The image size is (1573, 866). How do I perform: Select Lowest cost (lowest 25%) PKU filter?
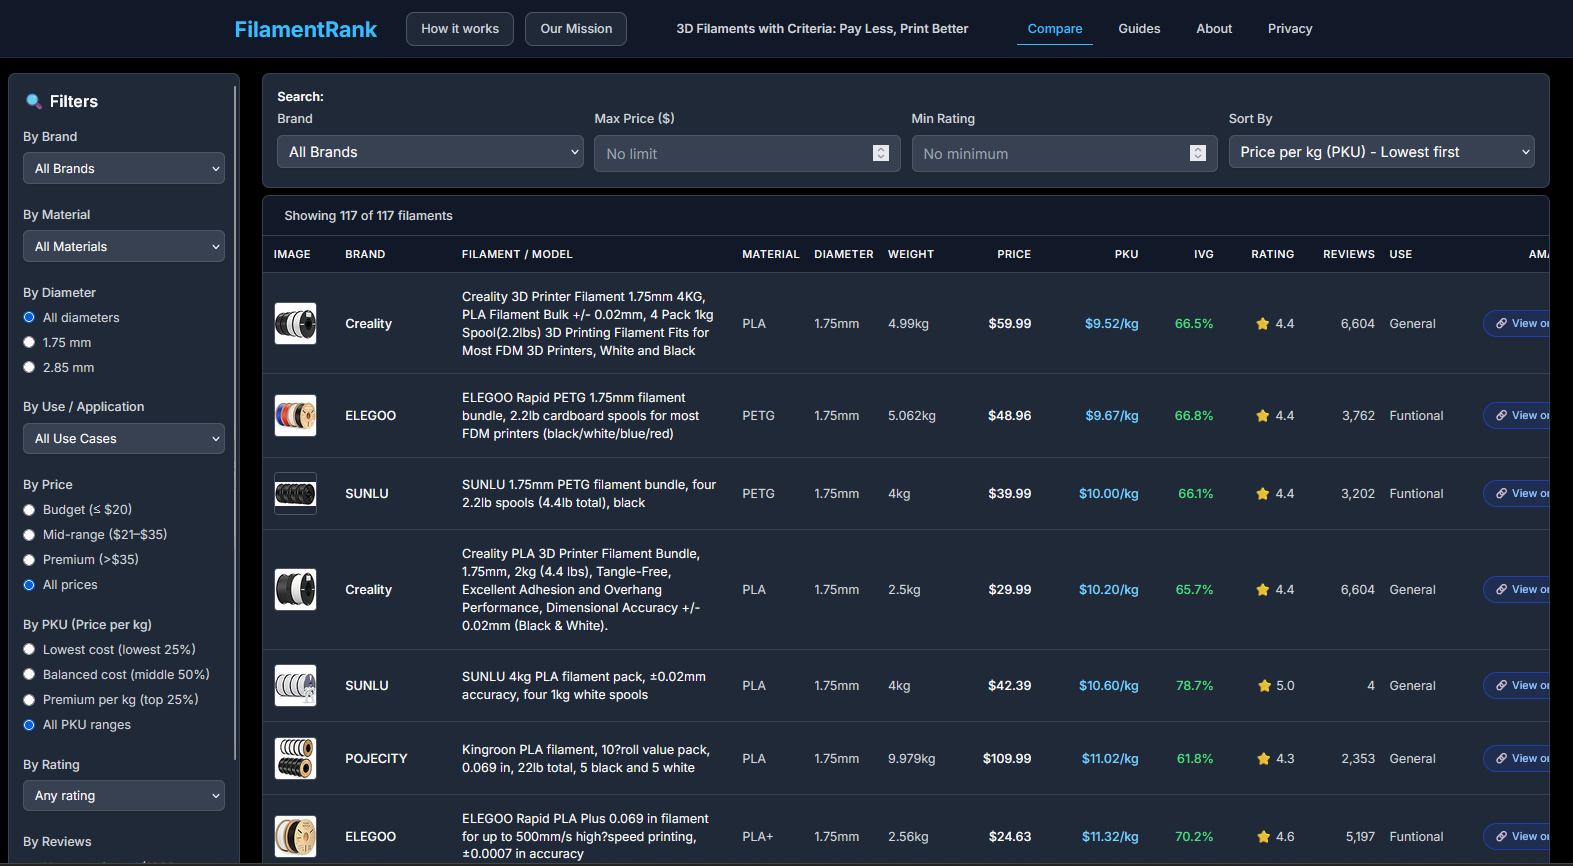pyautogui.click(x=29, y=650)
